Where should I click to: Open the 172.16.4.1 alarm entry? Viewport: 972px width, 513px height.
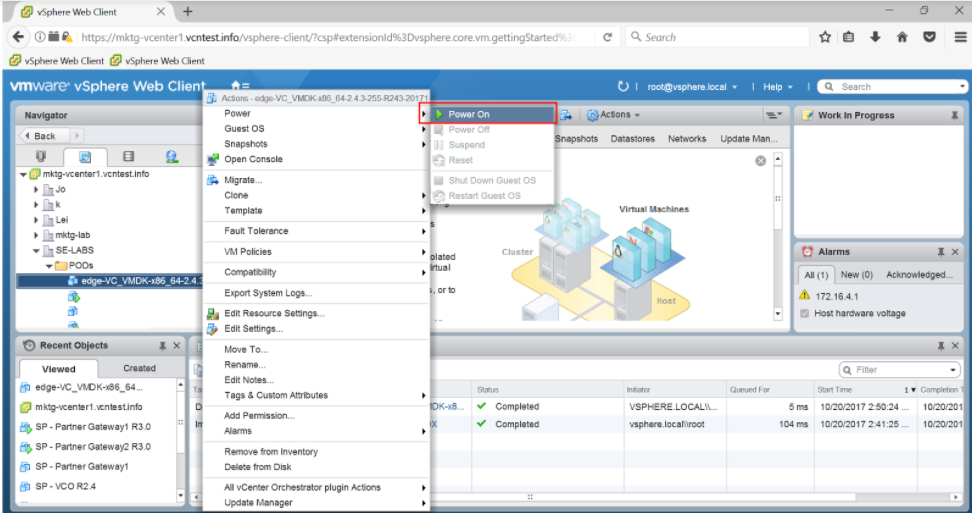click(836, 295)
